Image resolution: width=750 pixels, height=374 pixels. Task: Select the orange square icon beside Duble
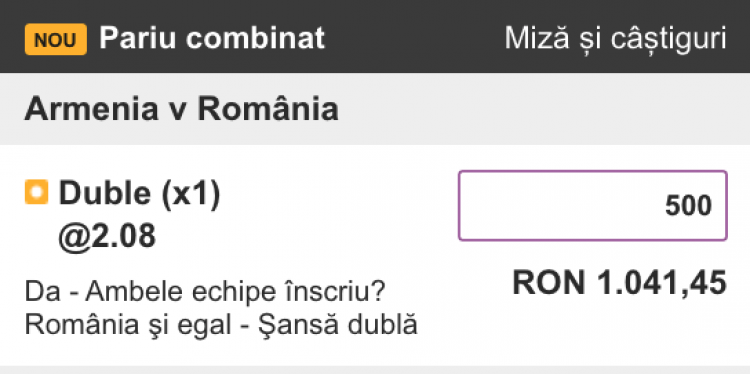coord(36,192)
